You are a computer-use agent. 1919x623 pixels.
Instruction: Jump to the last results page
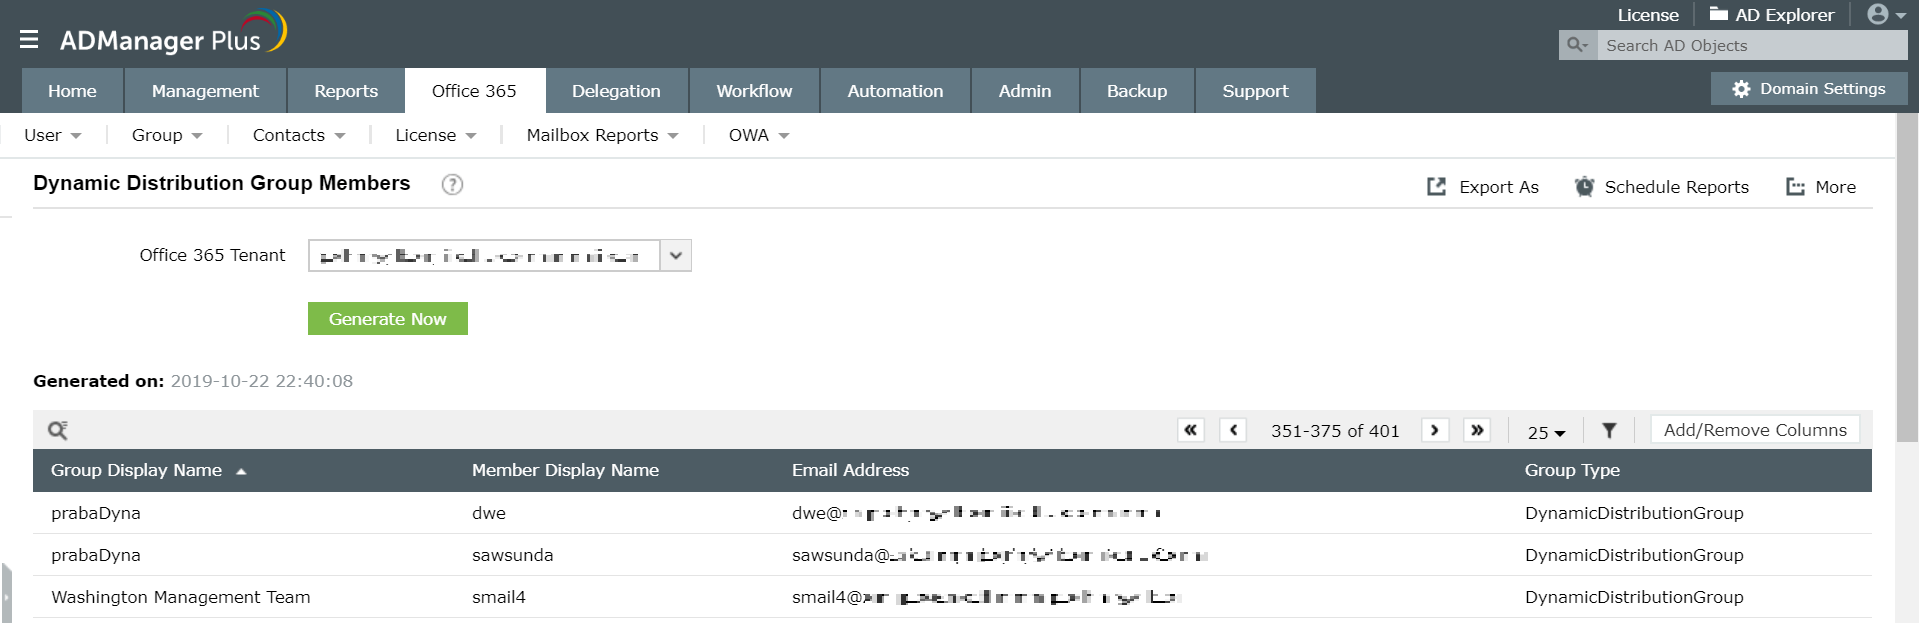tap(1477, 430)
